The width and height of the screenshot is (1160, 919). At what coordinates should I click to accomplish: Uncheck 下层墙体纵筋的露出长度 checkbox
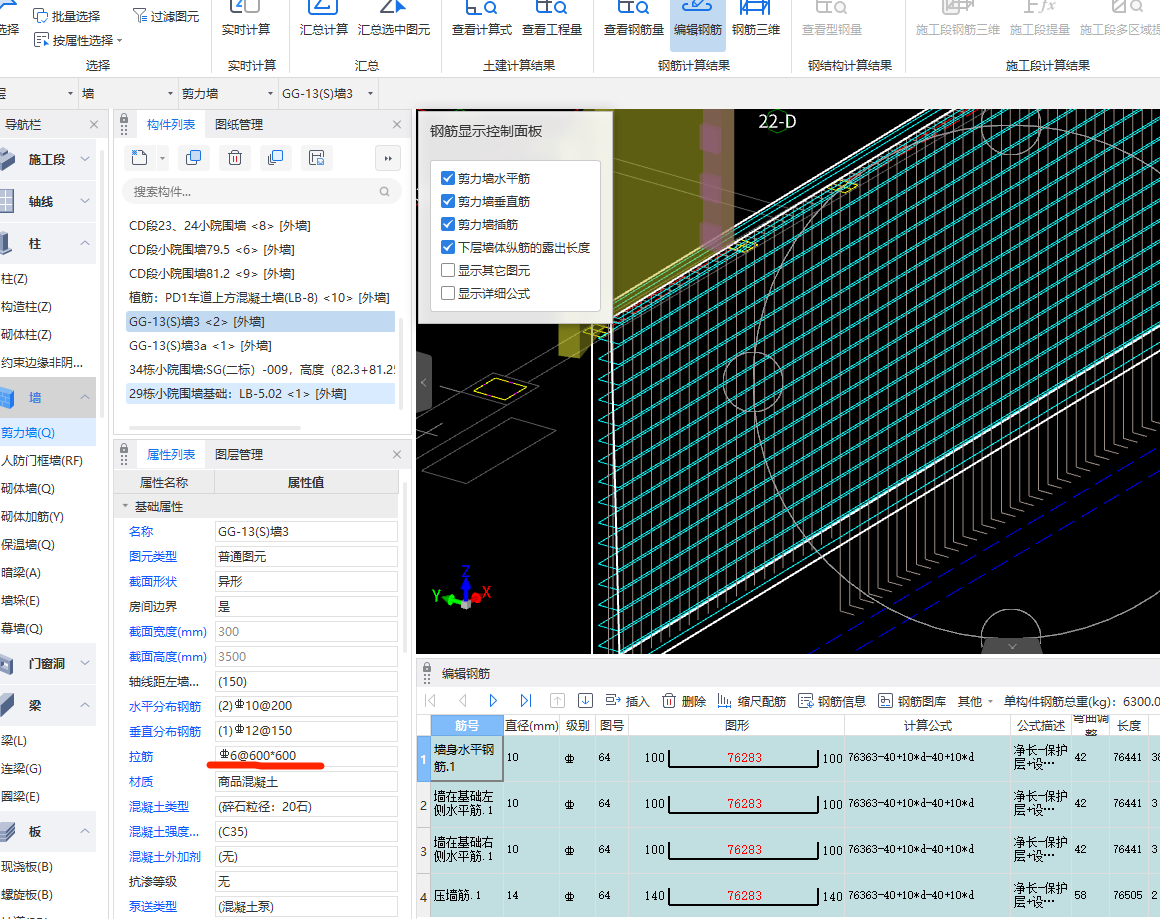click(448, 247)
